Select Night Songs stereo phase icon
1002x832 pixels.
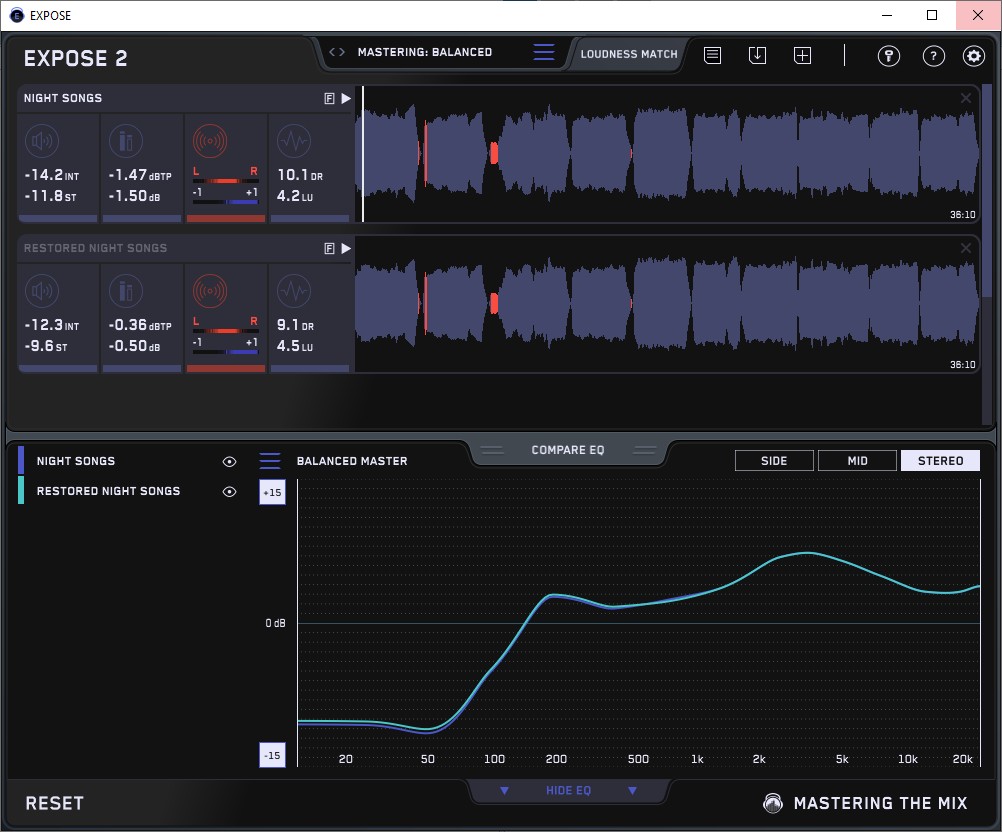pos(210,141)
